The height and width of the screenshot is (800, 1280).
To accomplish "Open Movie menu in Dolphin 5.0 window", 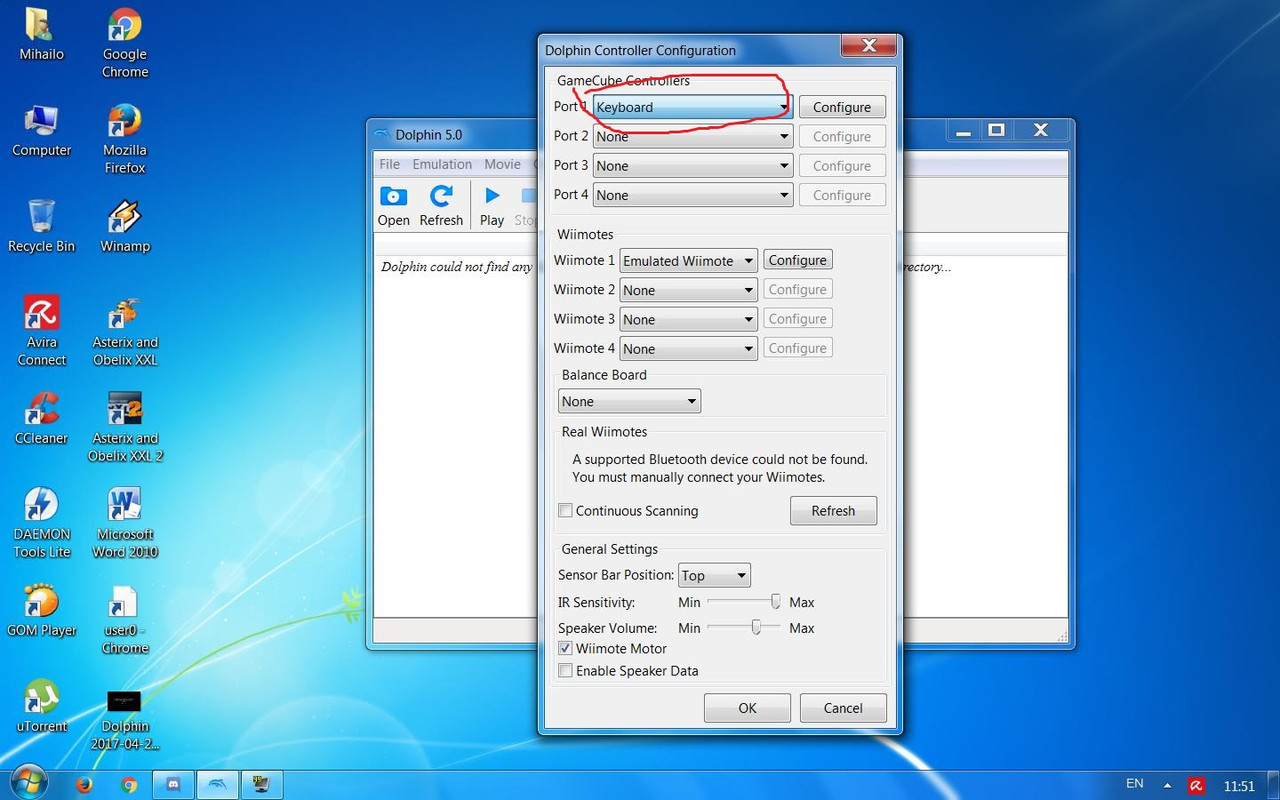I will (502, 164).
